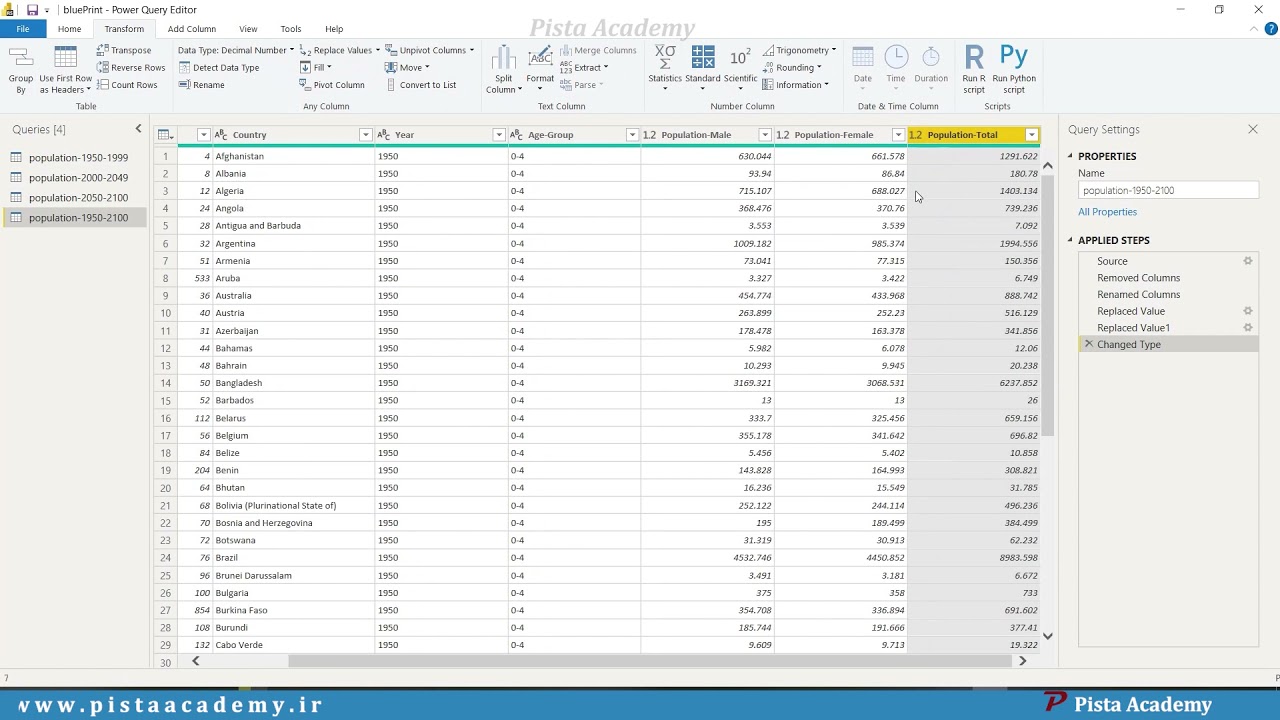The height and width of the screenshot is (720, 1280).
Task: Click the save icon in title bar
Action: coord(32,10)
